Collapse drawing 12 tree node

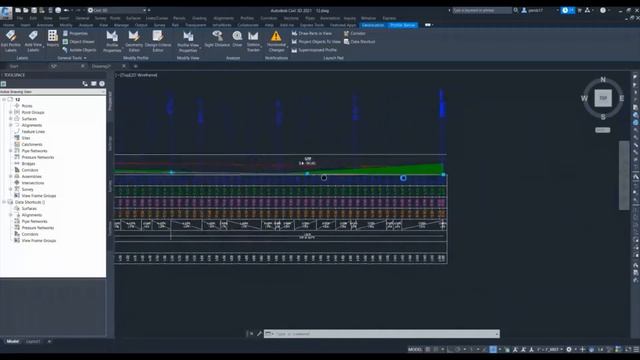tap(4, 100)
